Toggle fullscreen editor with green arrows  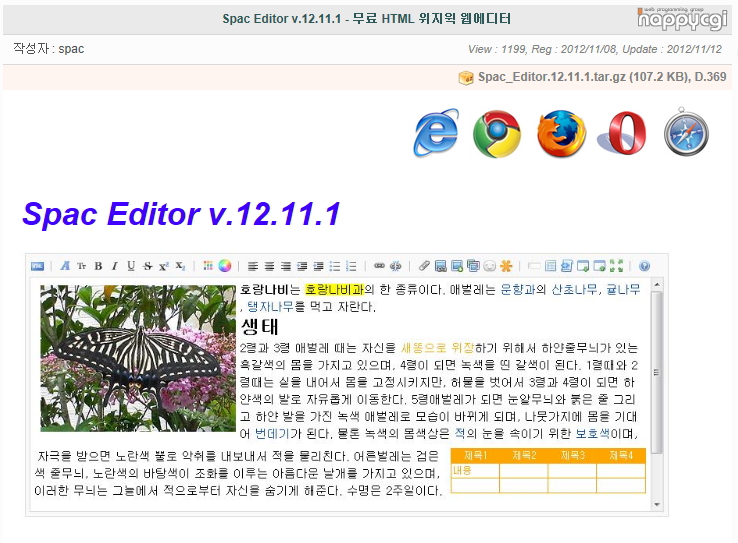coord(616,266)
